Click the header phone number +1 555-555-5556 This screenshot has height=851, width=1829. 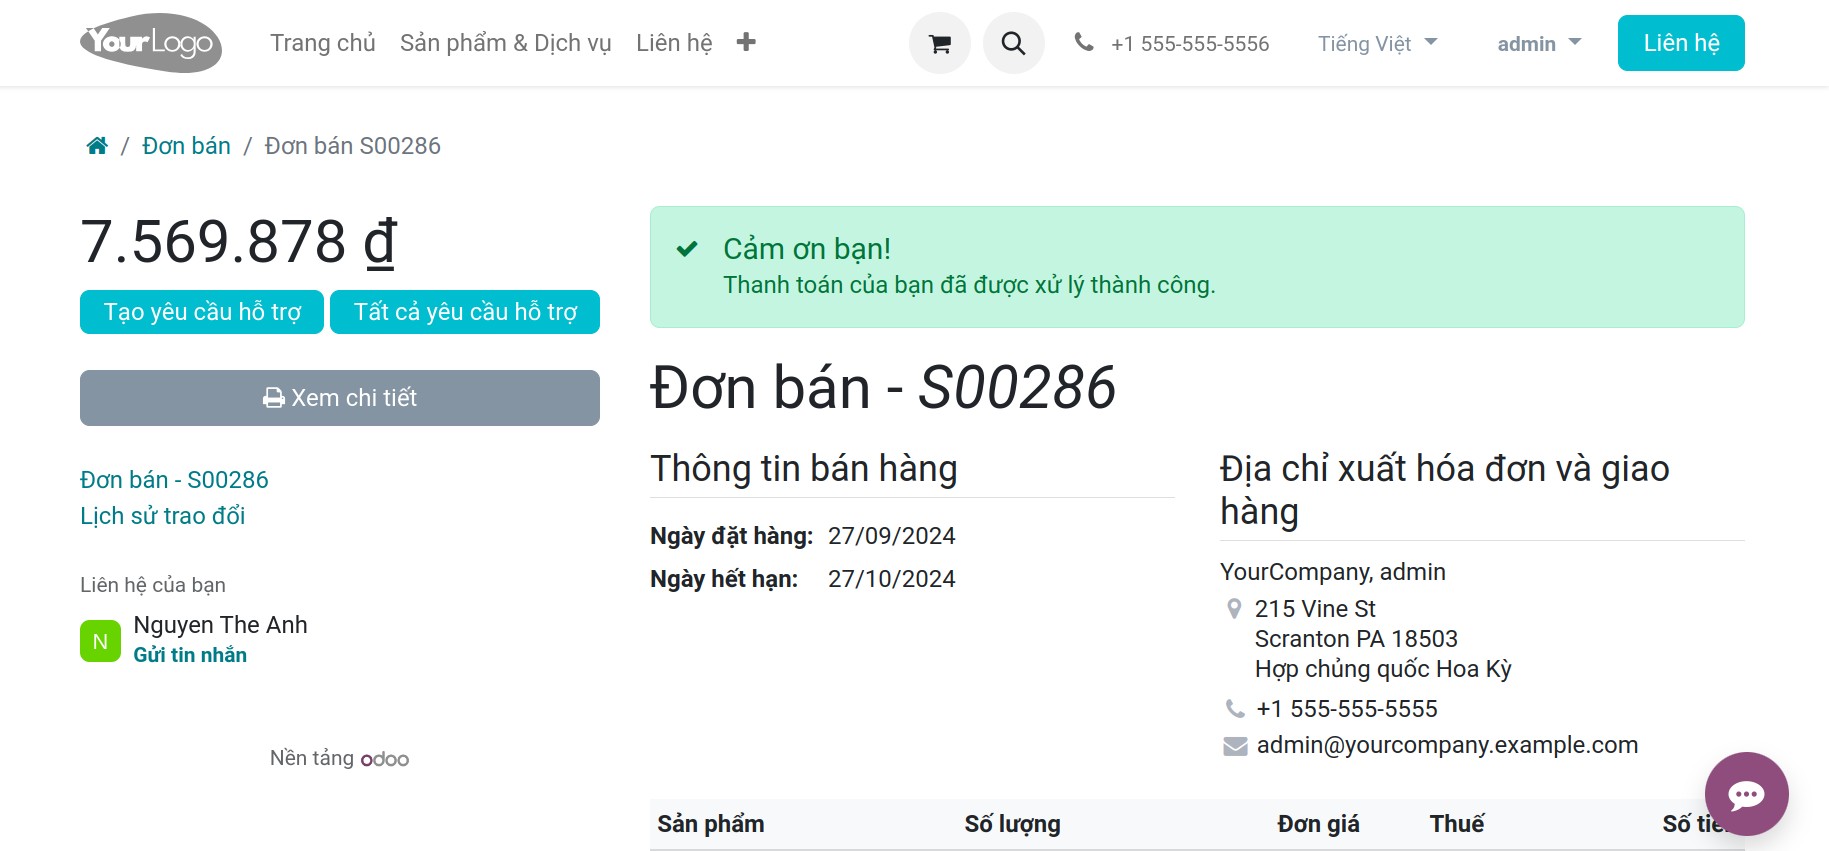click(1190, 44)
